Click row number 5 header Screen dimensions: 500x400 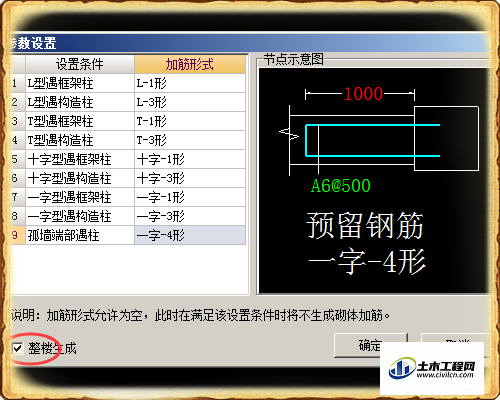(x=17, y=159)
